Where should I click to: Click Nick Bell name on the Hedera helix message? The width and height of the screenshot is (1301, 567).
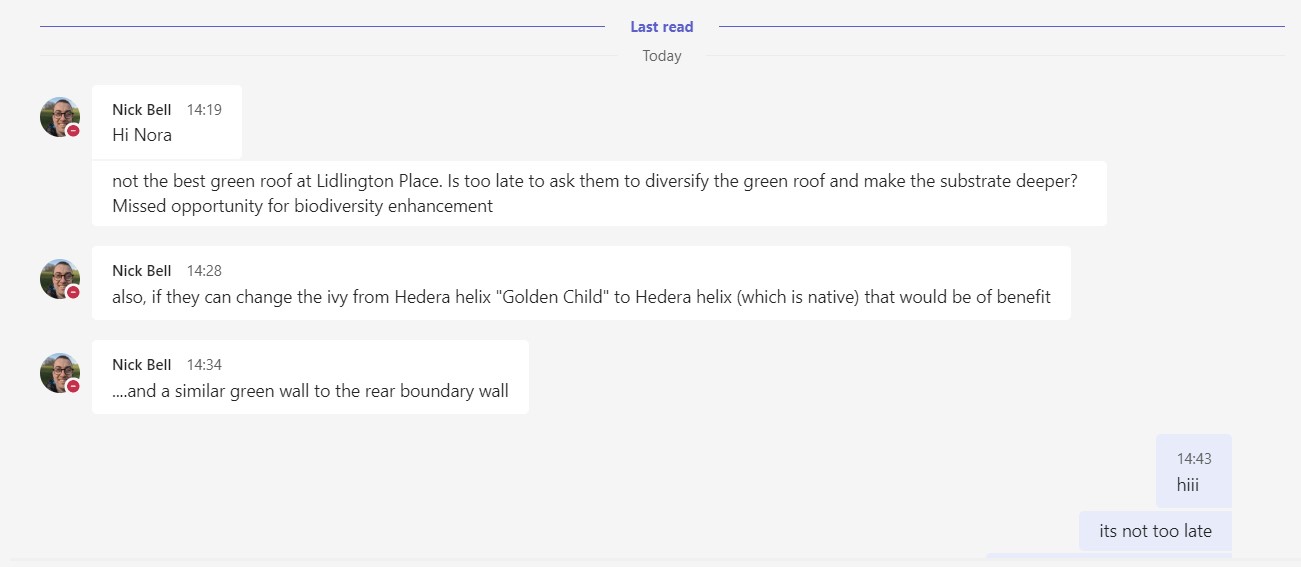pos(142,271)
